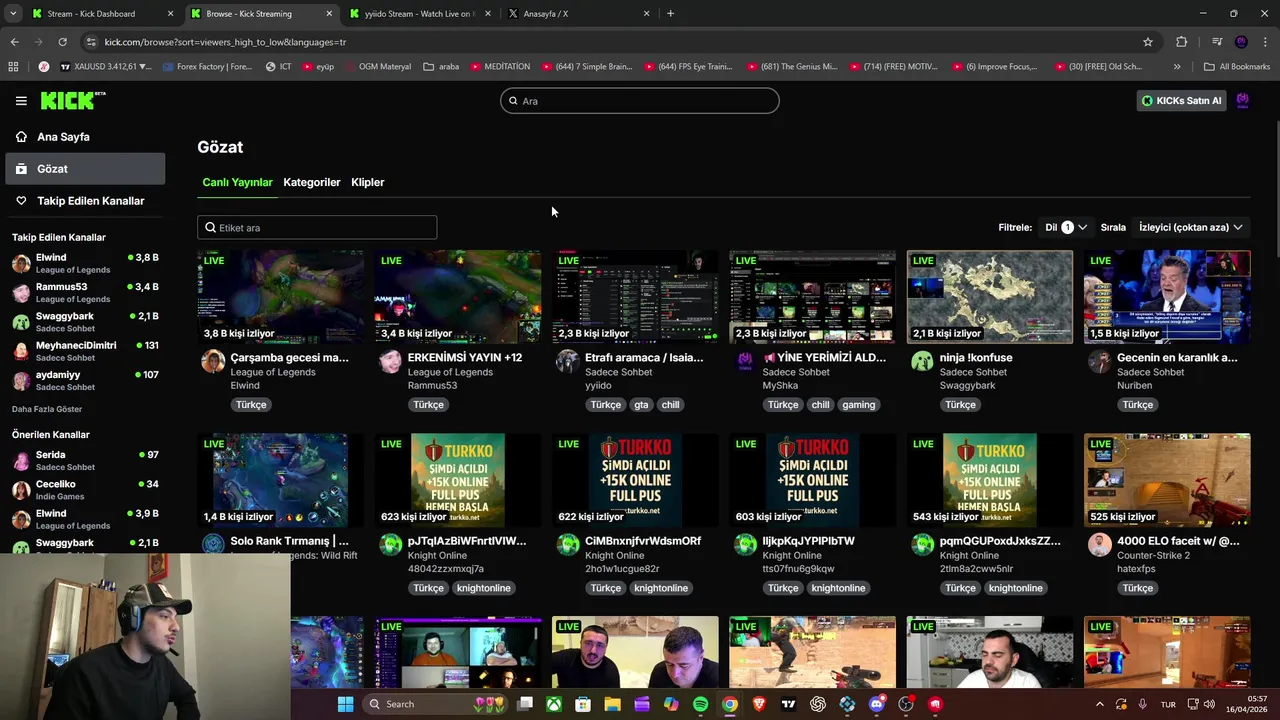The image size is (1280, 720).
Task: Select Elwind in Takip Edilen Kanallar list
Action: 85,264
